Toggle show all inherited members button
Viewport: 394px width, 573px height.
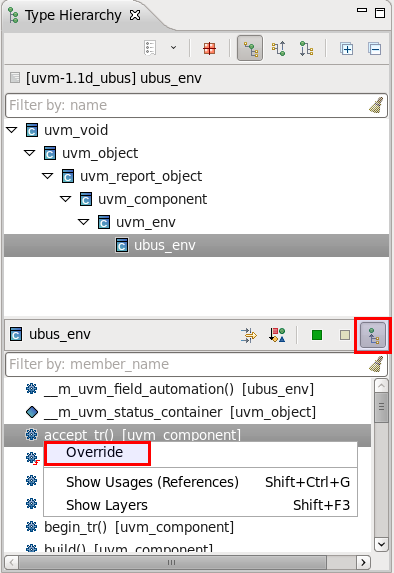[373, 335]
